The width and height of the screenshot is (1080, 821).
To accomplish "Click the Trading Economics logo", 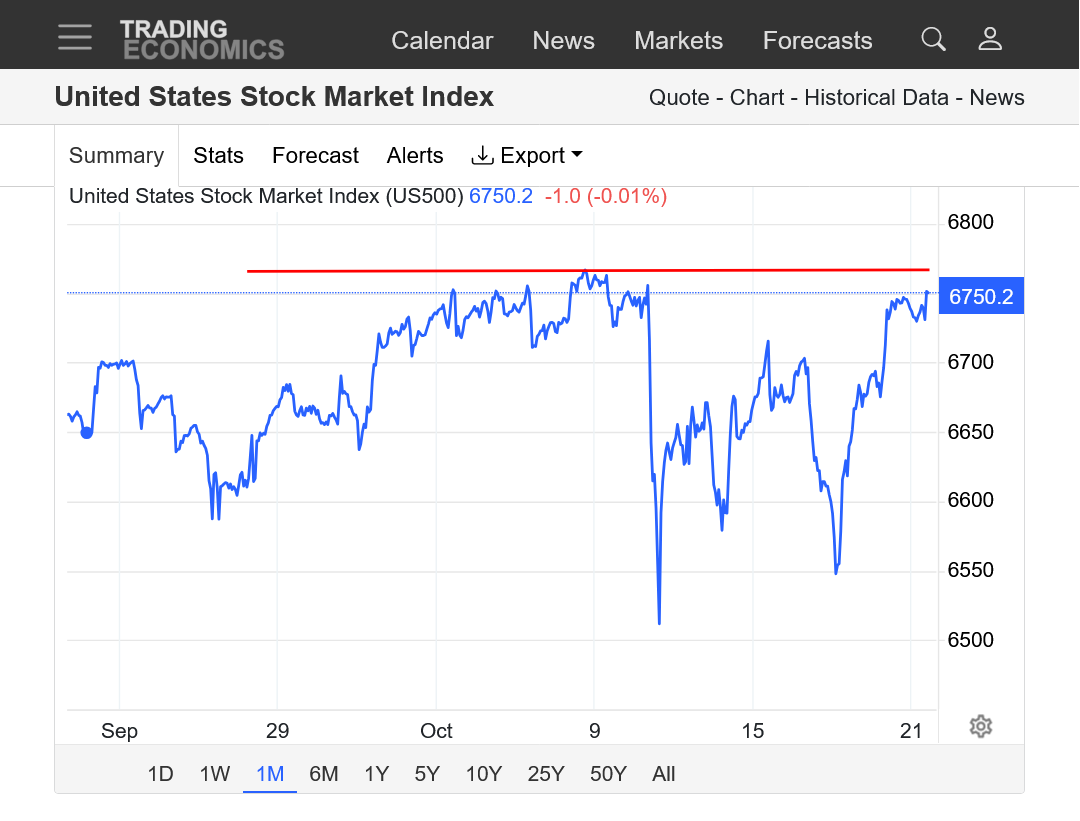I will coord(202,40).
